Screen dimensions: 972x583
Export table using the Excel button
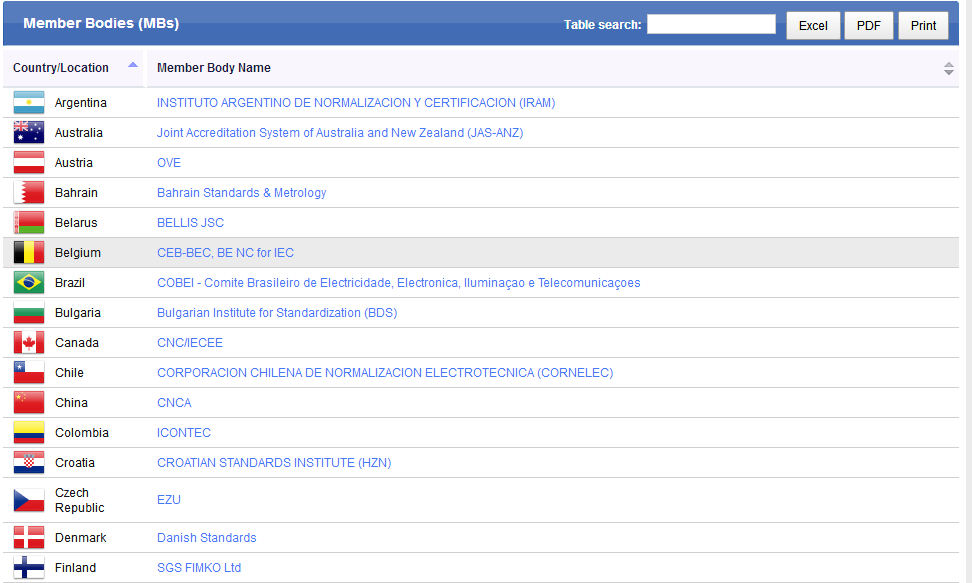coord(813,26)
